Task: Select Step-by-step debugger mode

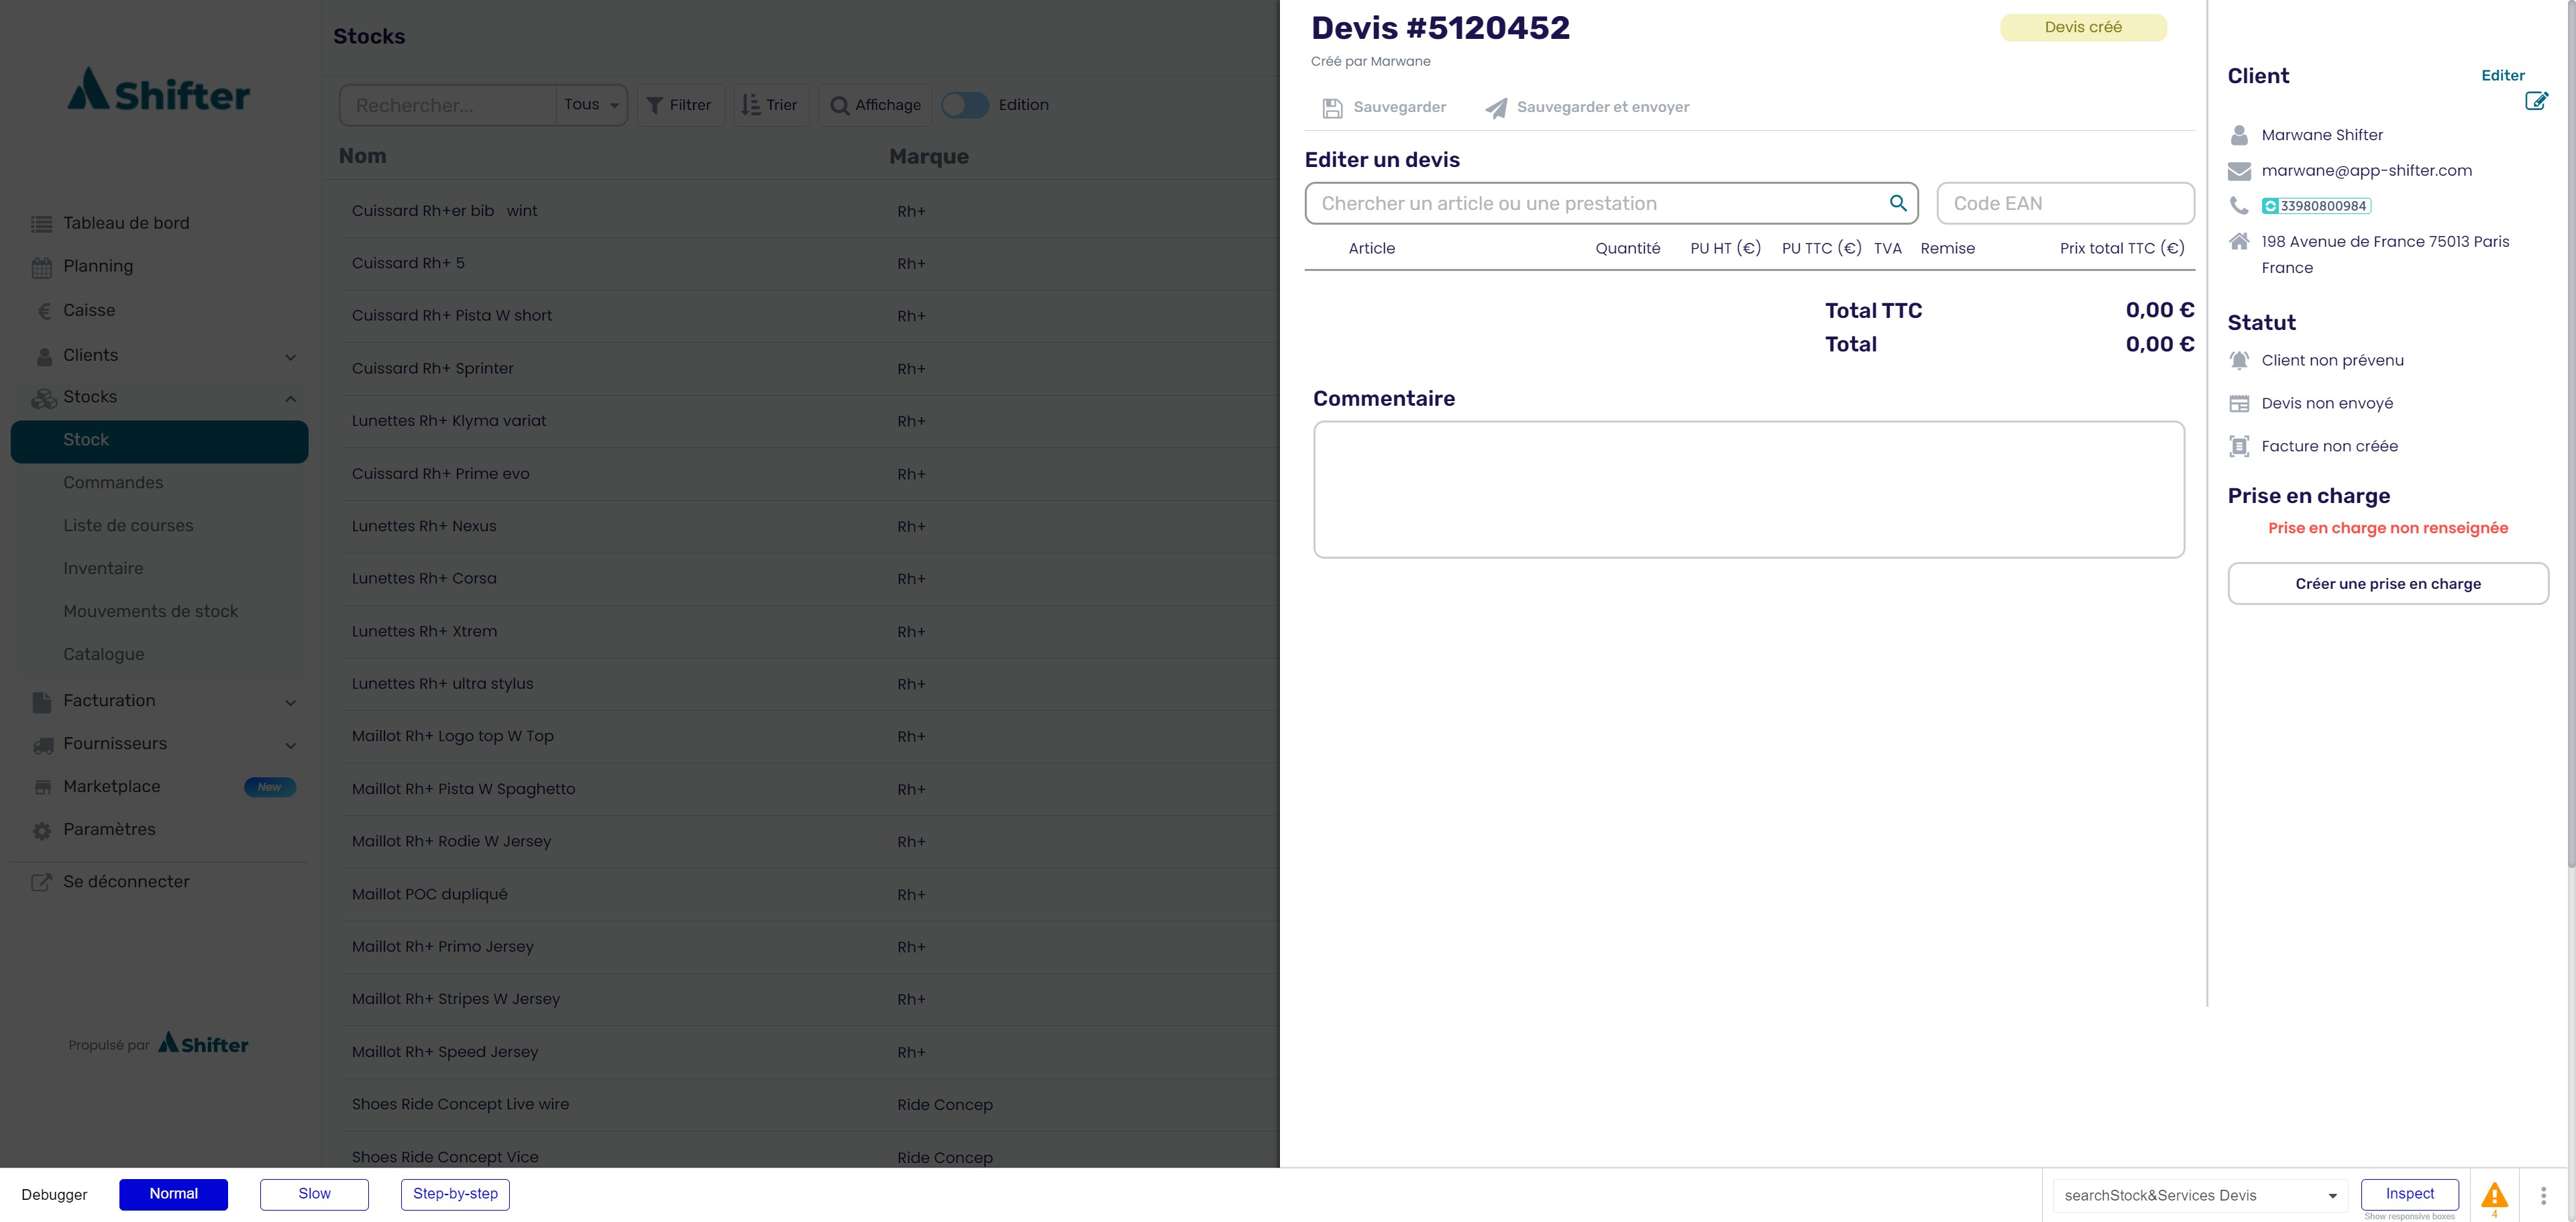Action: pos(455,1194)
